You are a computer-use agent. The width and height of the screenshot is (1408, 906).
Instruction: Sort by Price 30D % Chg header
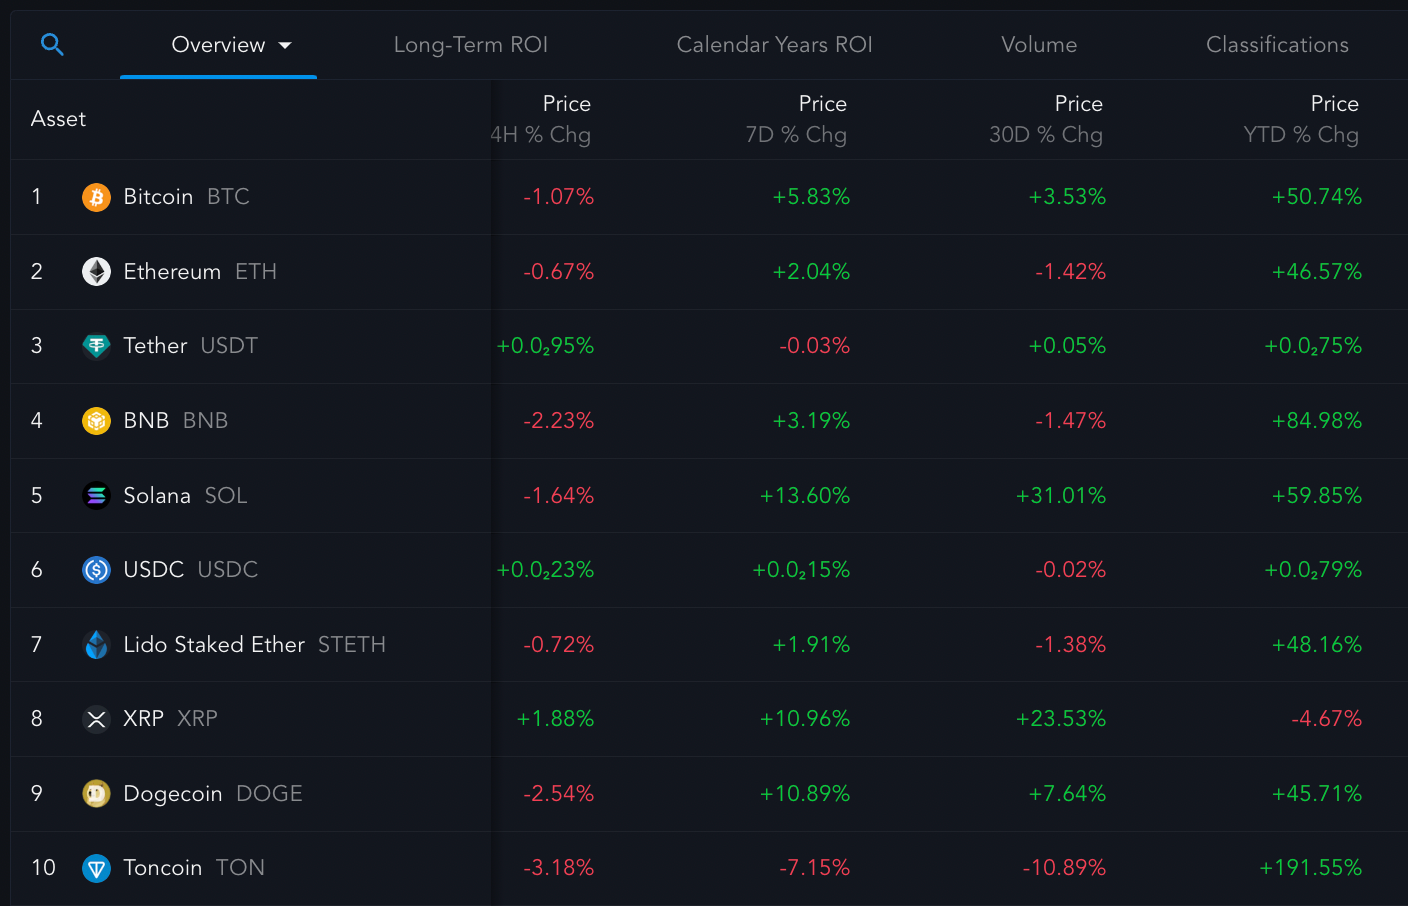(x=1046, y=119)
